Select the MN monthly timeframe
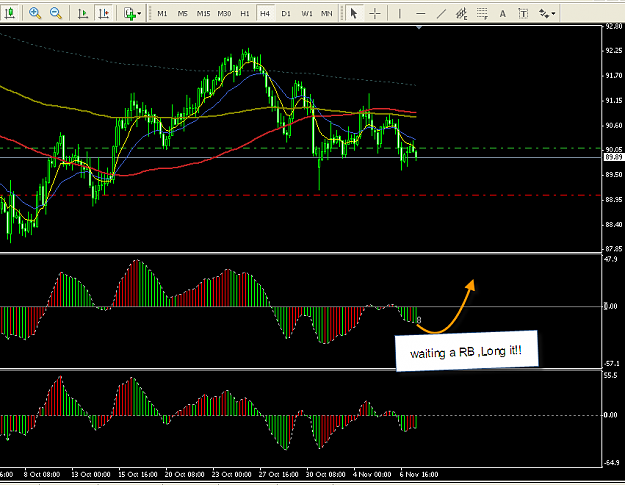The height and width of the screenshot is (485, 625). coord(326,14)
